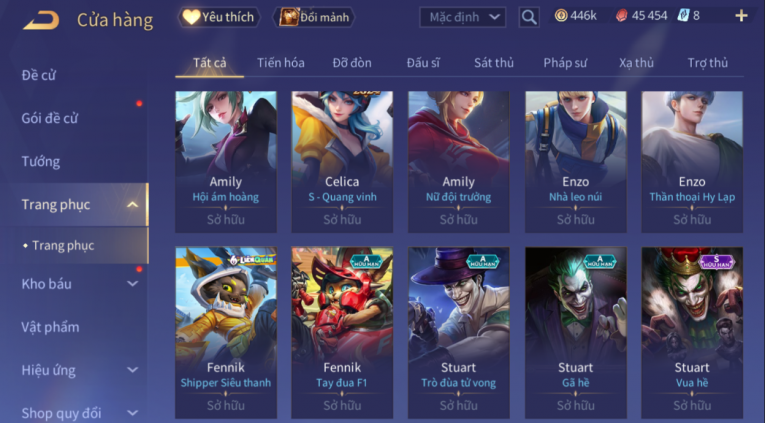Select the Stuart Vua hề skin card
Image resolution: width=765 pixels, height=423 pixels.
(692, 333)
